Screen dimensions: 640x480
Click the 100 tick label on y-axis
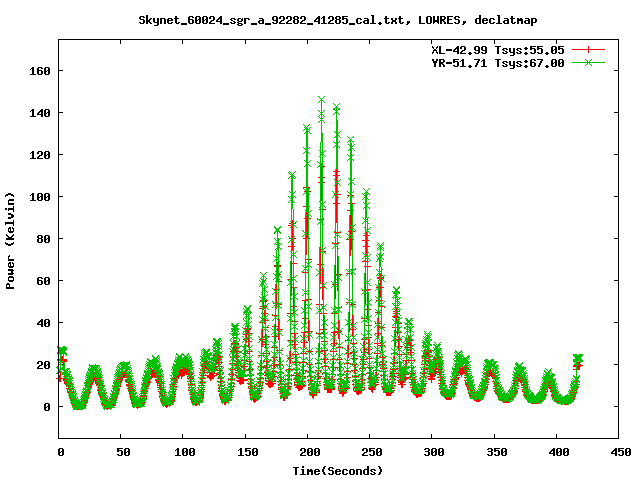40,197
